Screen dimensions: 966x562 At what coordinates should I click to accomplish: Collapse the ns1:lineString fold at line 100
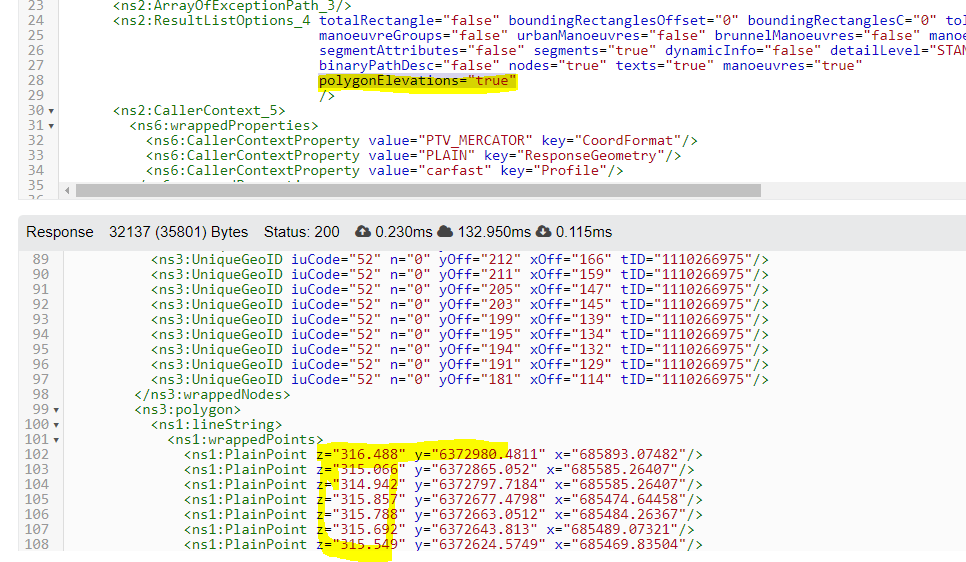[55, 425]
